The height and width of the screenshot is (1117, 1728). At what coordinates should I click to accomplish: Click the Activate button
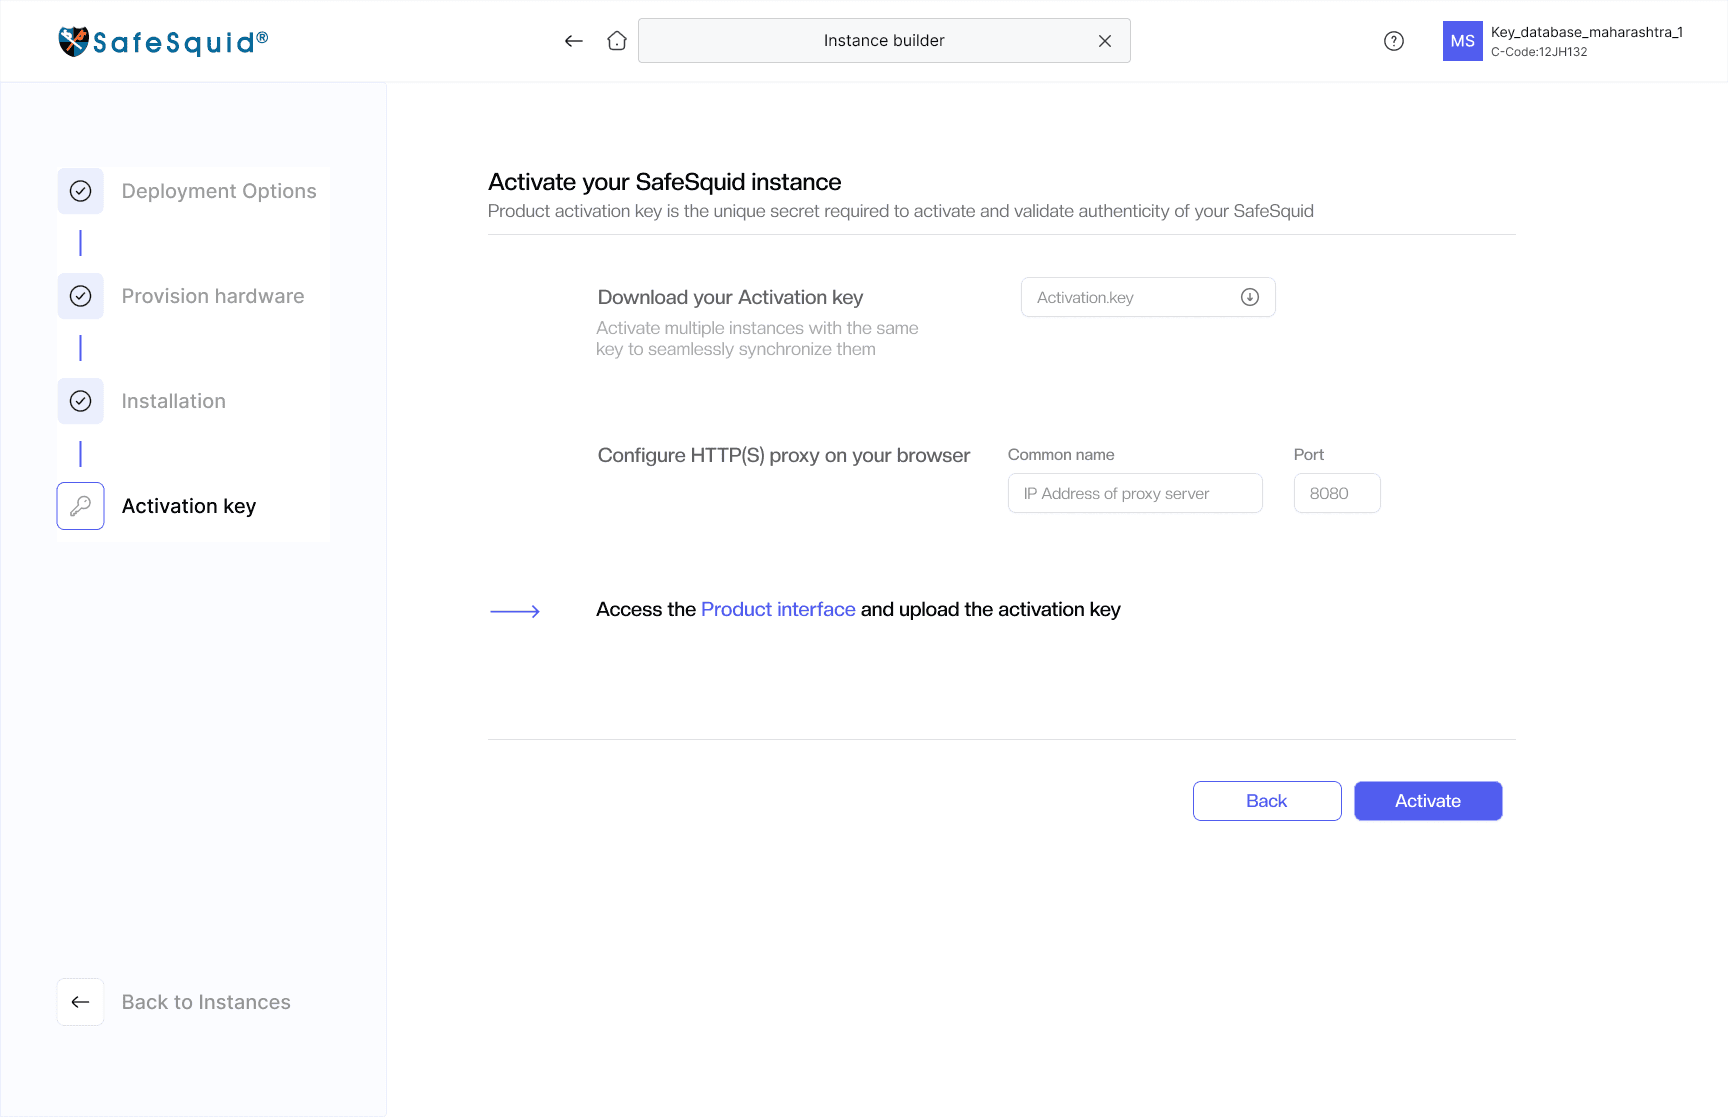point(1428,801)
